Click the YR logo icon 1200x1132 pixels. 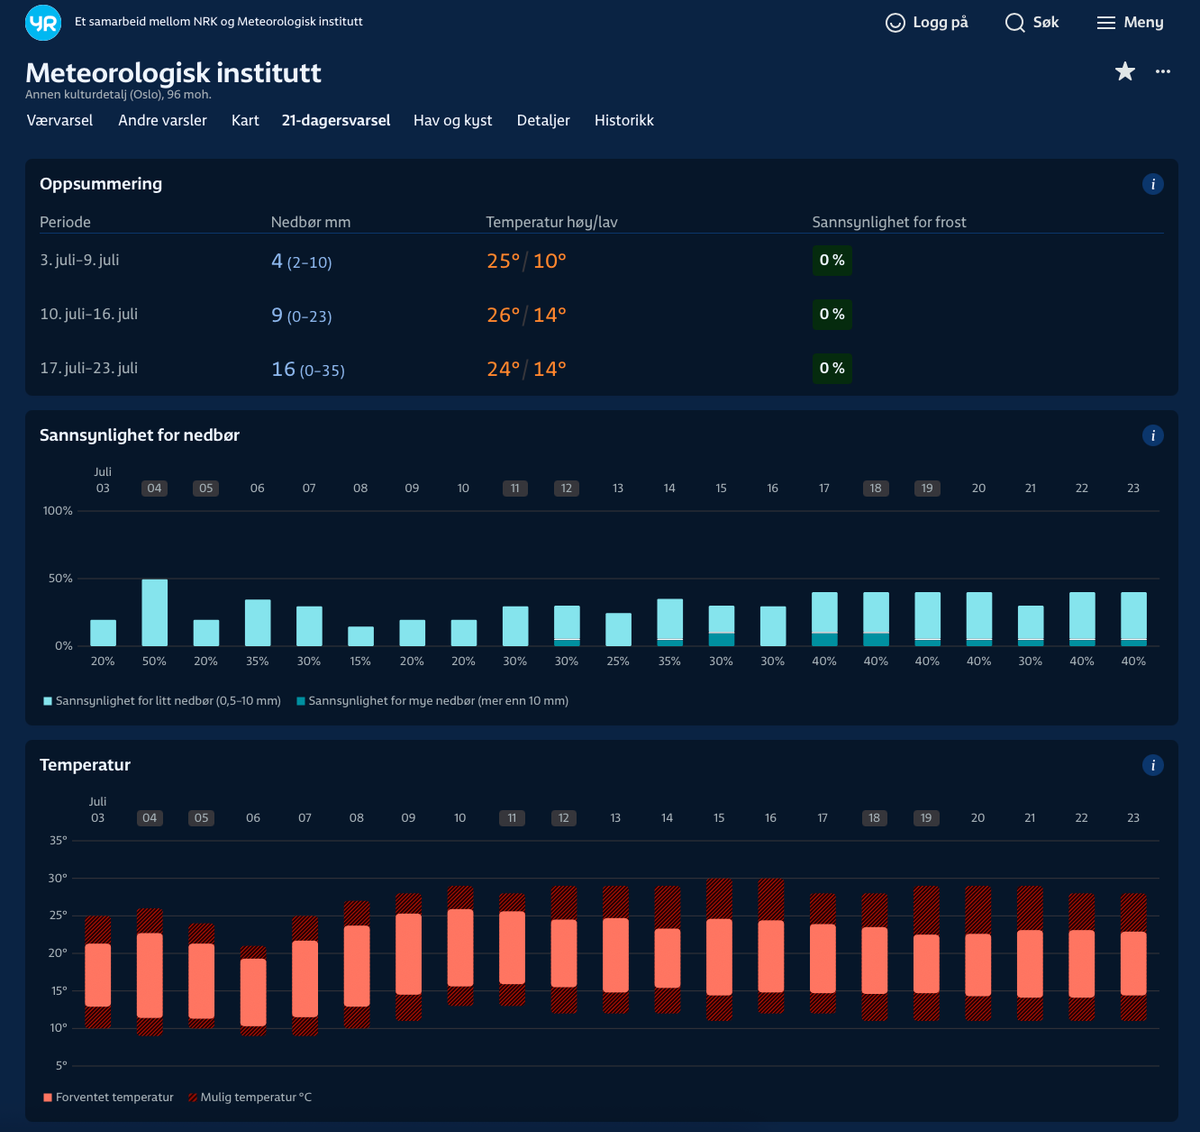(x=43, y=22)
